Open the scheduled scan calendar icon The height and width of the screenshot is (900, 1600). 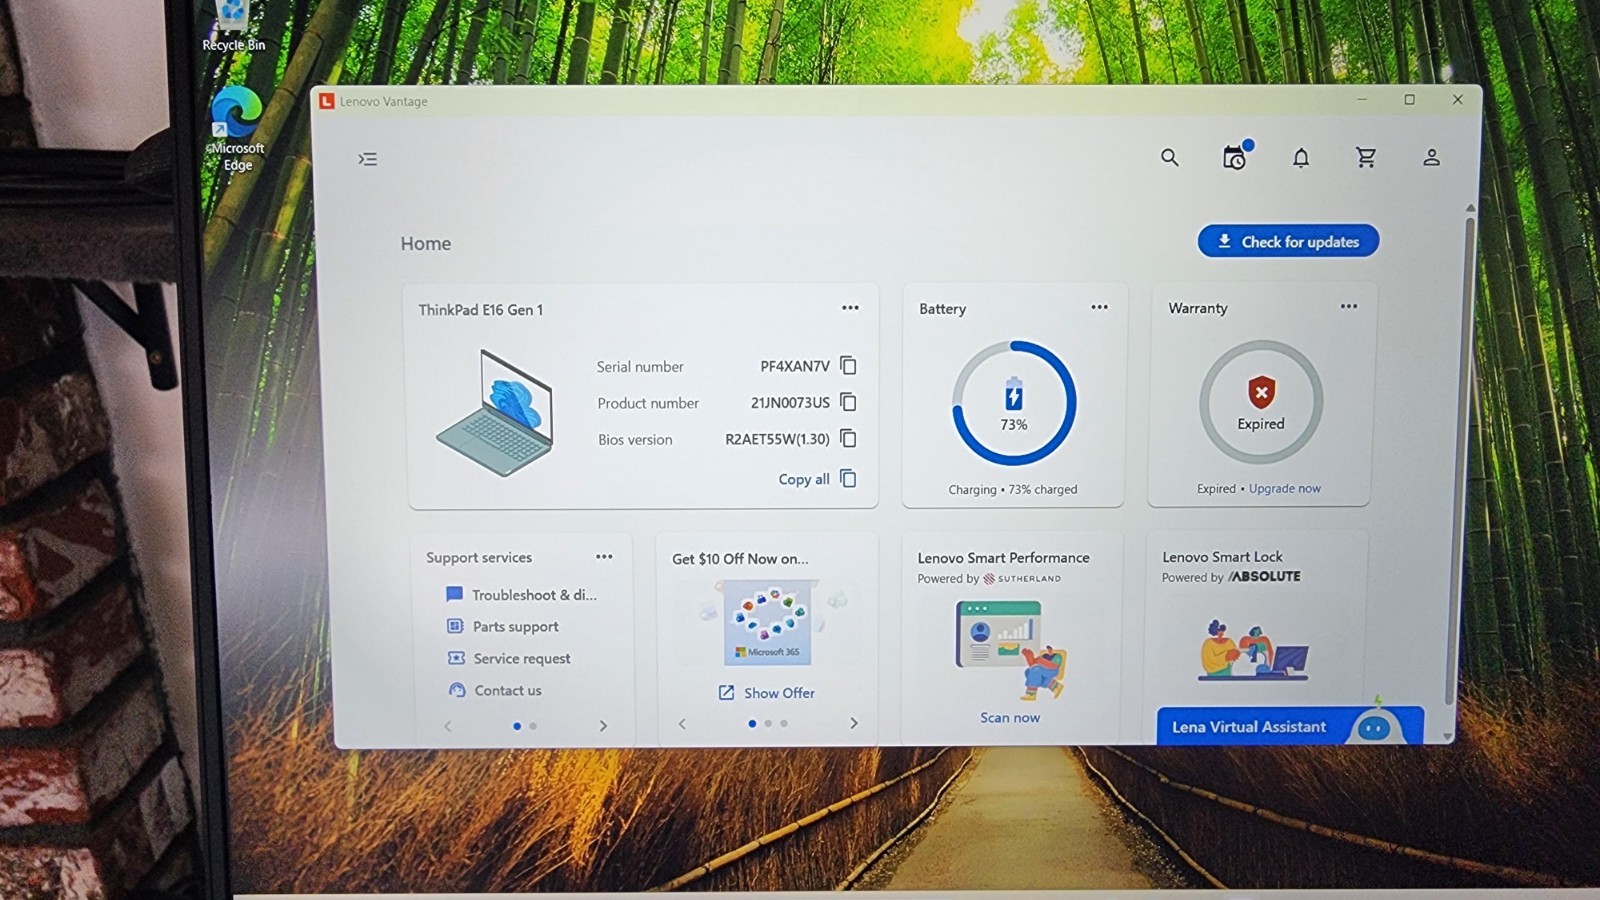(x=1235, y=157)
